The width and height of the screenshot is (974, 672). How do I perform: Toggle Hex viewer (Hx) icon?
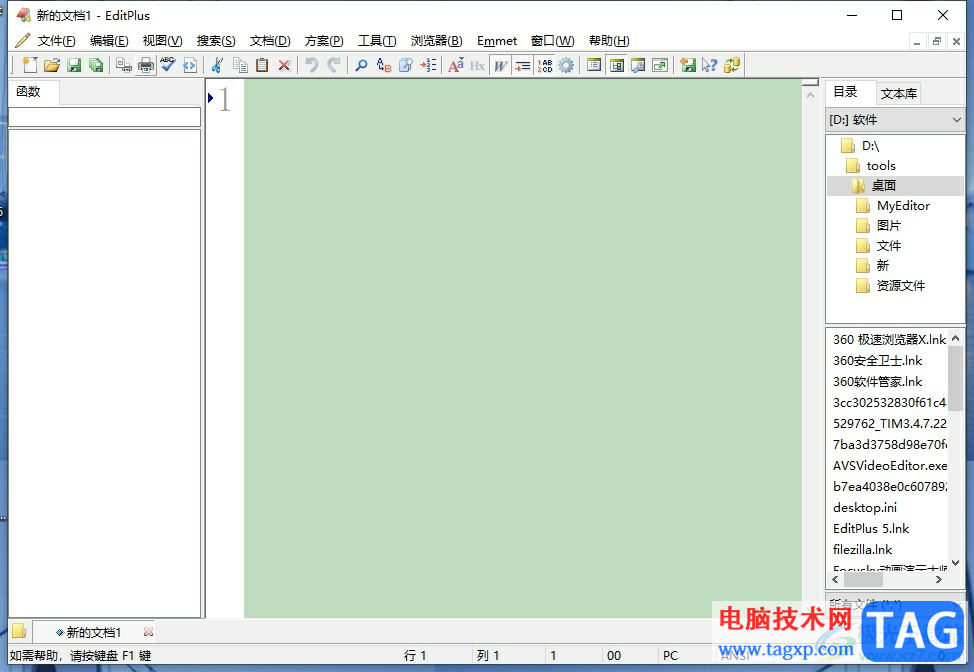[477, 65]
